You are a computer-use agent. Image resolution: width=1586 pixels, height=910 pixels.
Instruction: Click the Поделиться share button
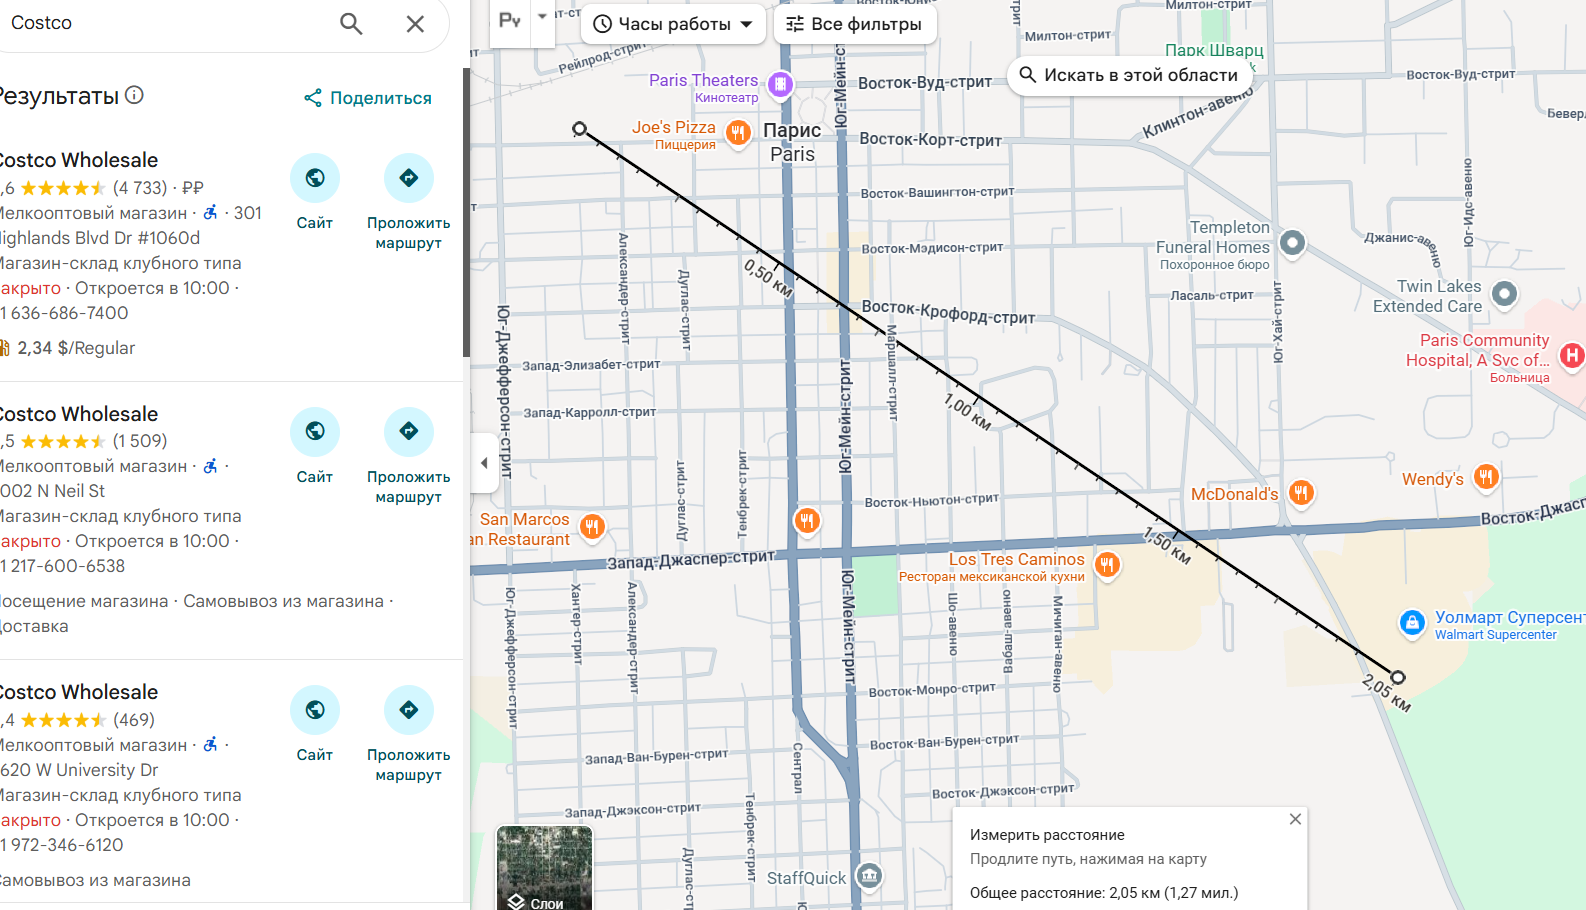368,98
